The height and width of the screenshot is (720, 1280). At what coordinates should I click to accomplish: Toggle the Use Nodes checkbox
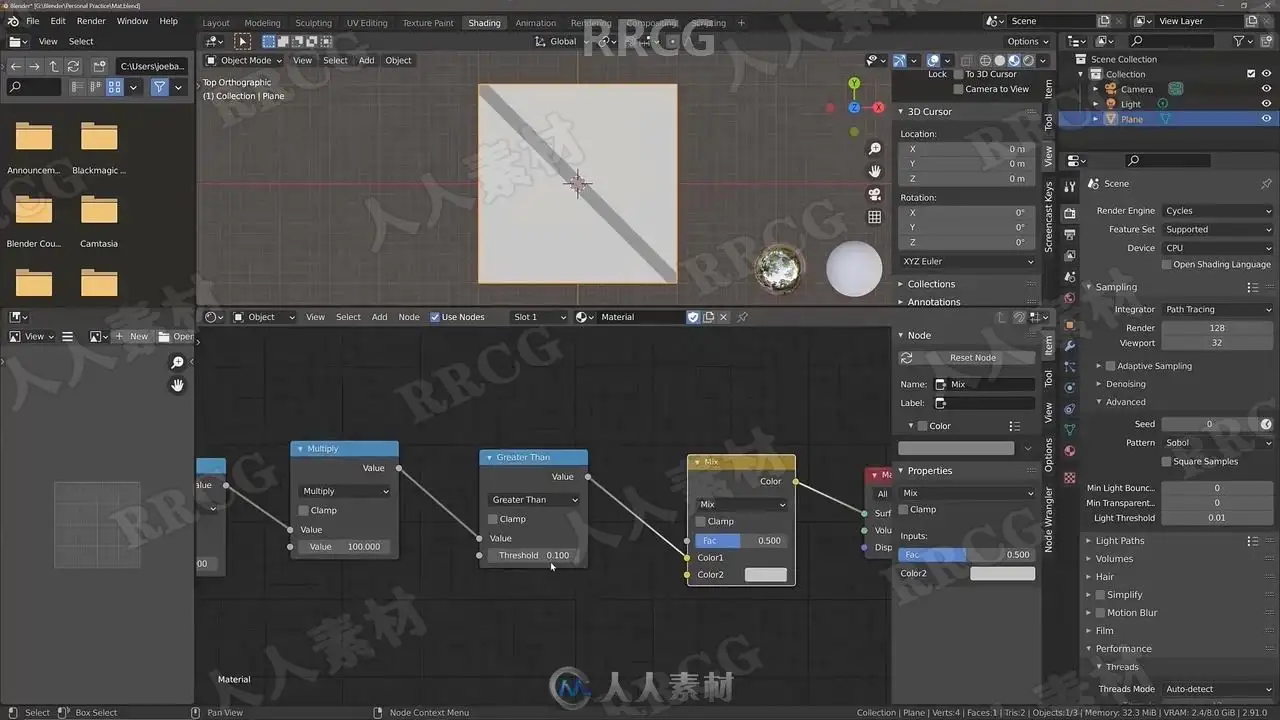[x=435, y=317]
